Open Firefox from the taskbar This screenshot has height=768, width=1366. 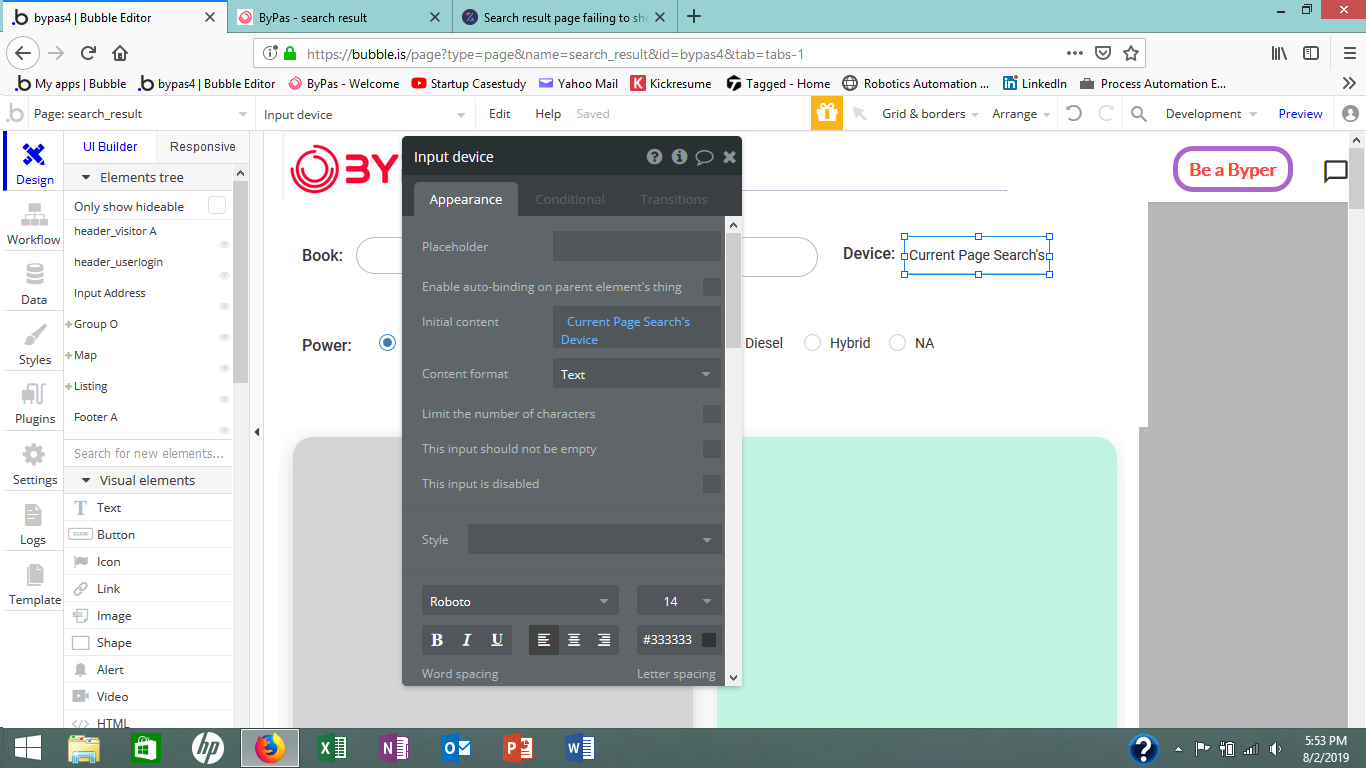(x=270, y=748)
